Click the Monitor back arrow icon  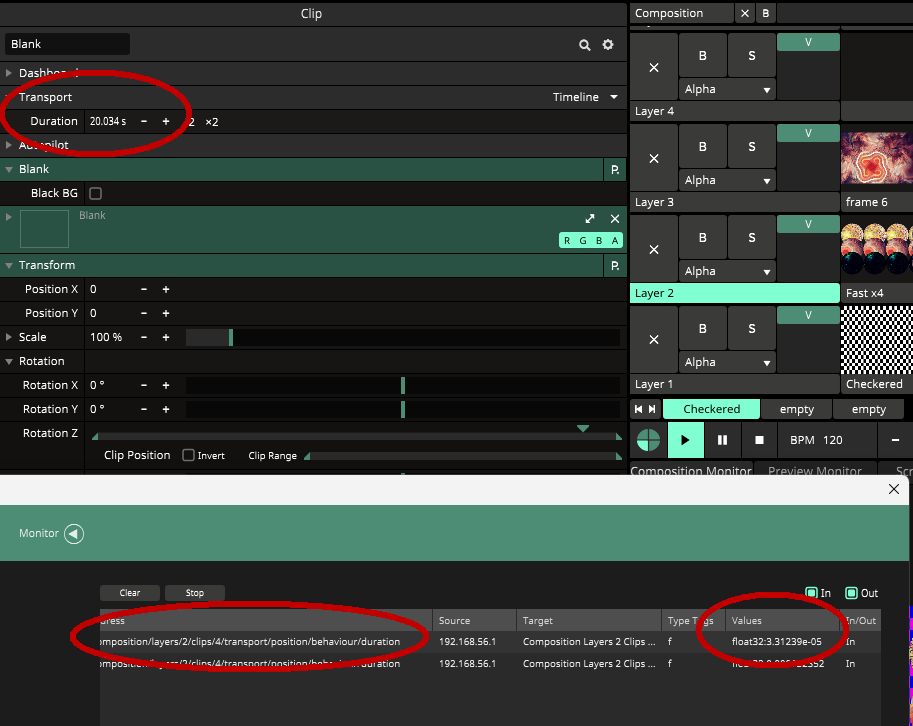click(x=73, y=534)
